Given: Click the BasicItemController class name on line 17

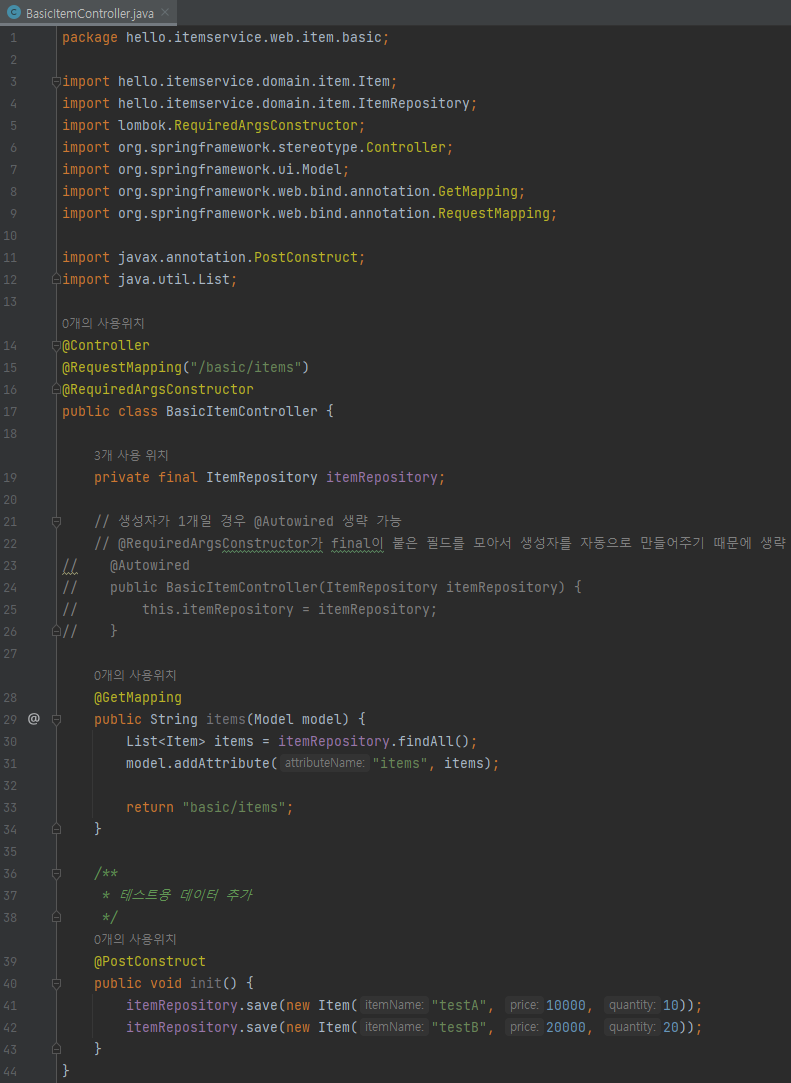Looking at the screenshot, I should point(242,412).
